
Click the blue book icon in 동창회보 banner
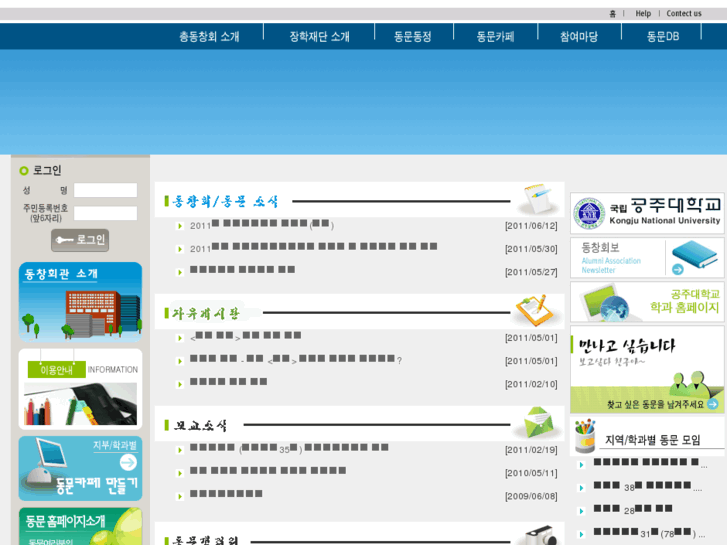695,254
